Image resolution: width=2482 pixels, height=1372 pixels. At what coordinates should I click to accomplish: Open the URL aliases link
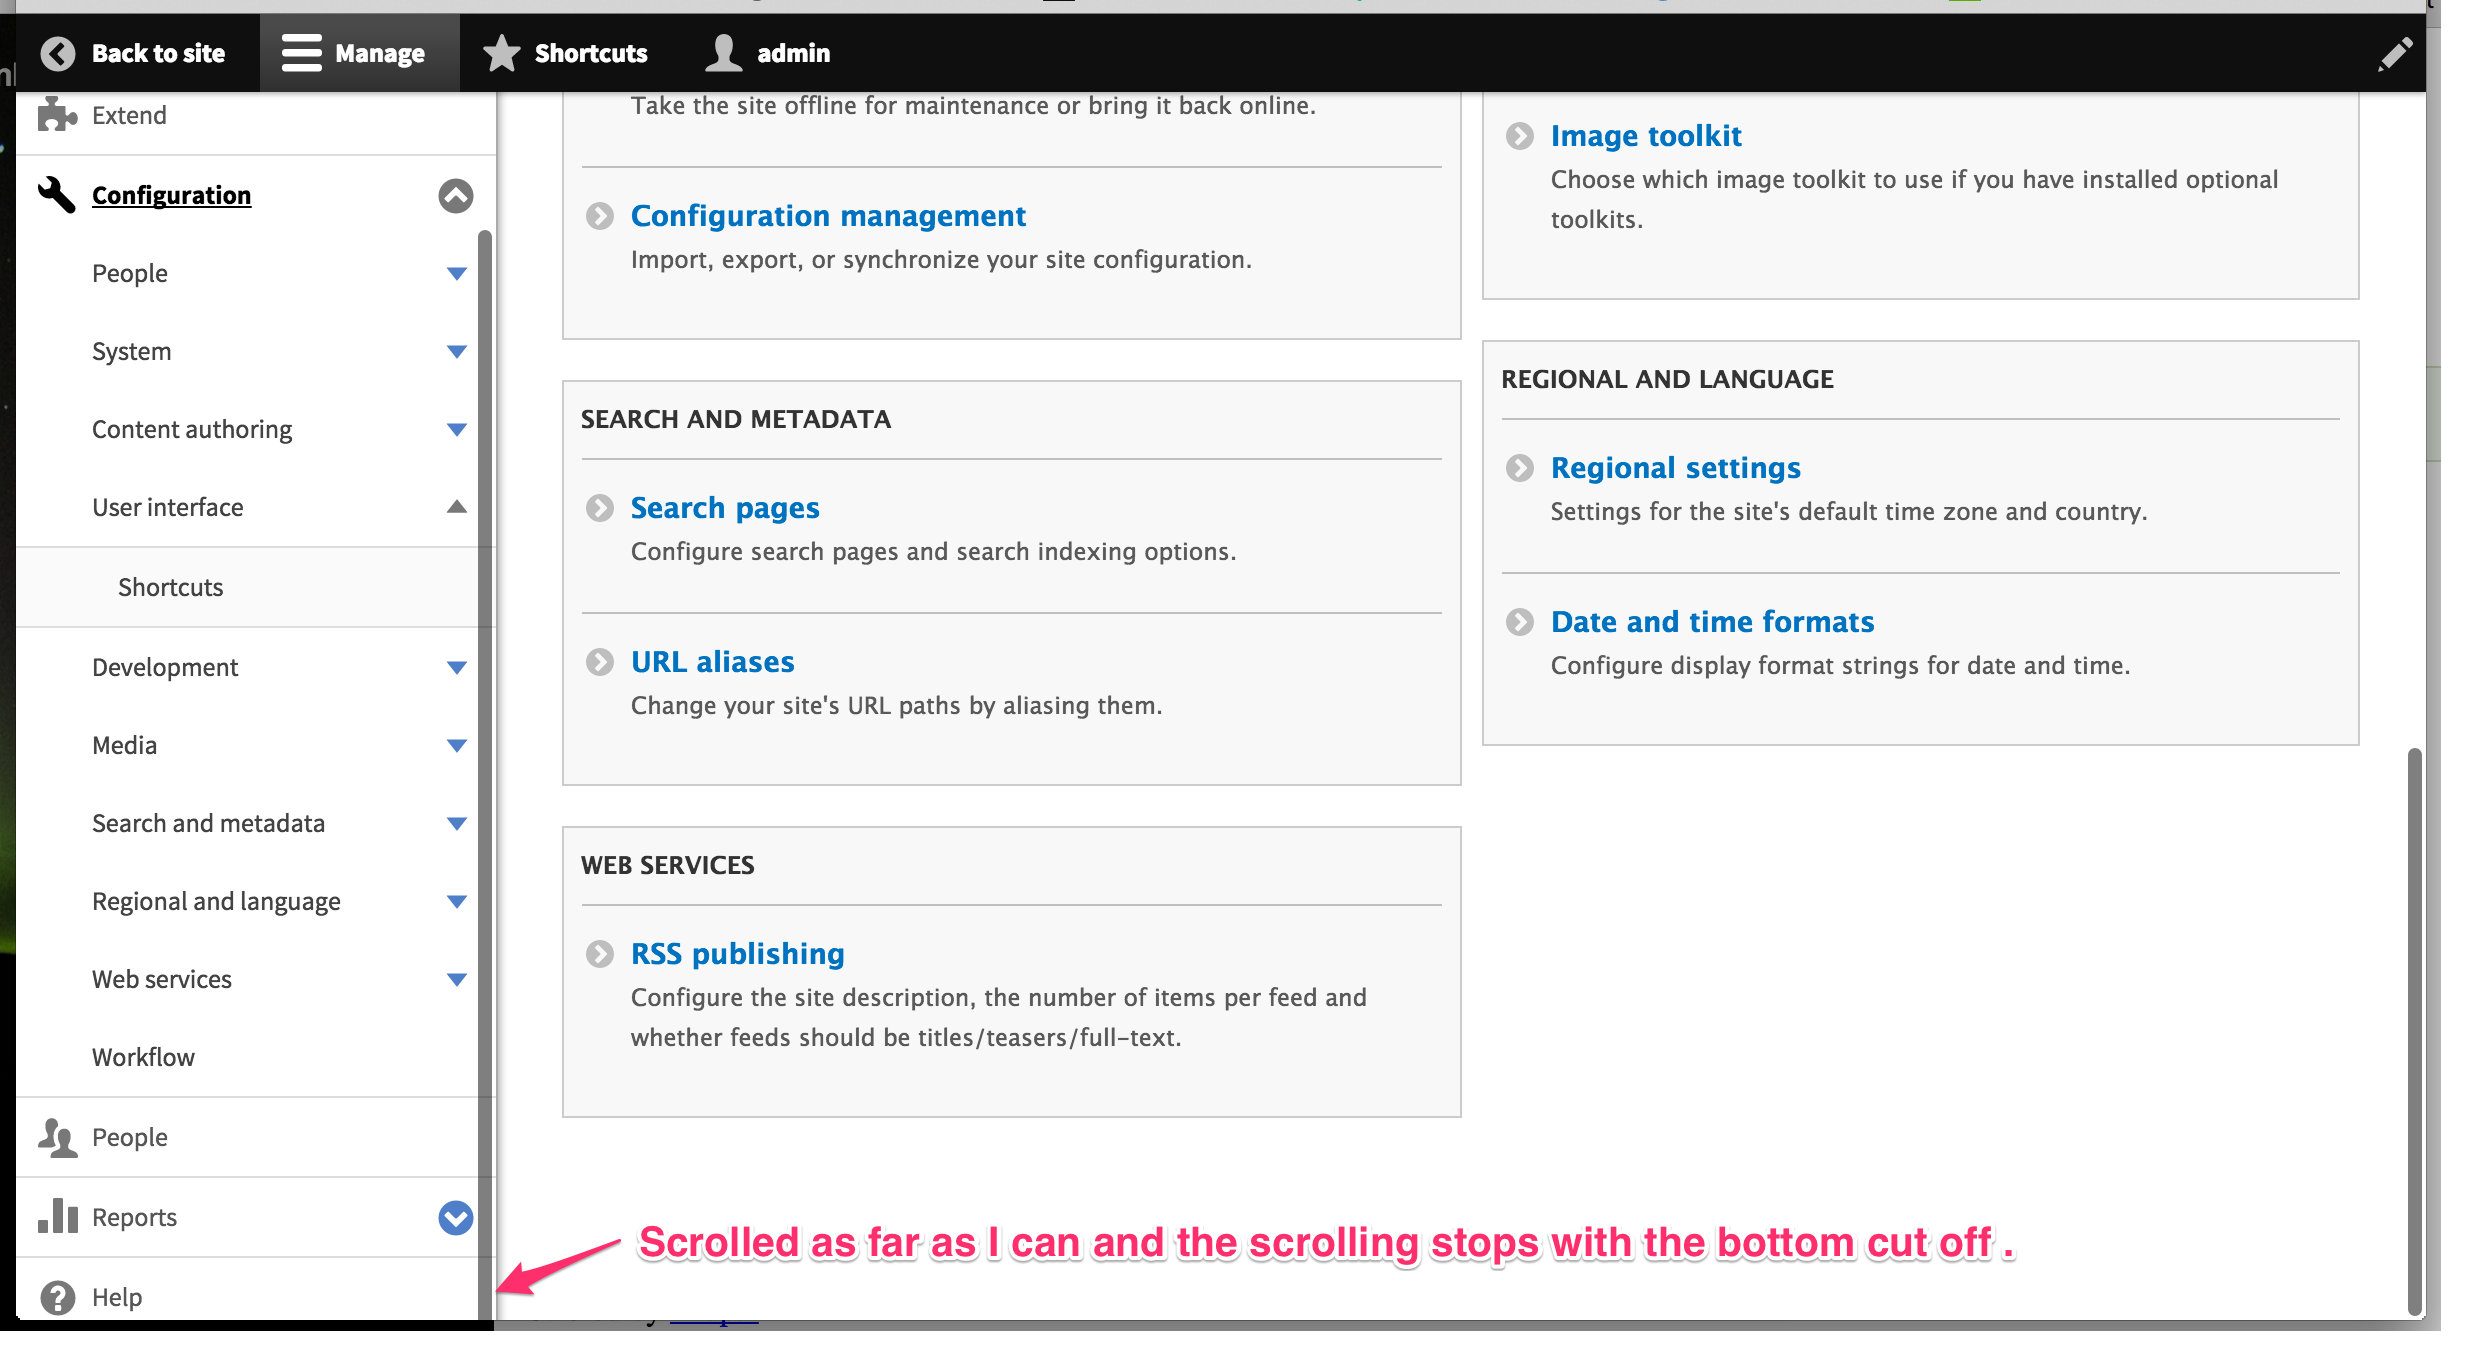pos(712,661)
